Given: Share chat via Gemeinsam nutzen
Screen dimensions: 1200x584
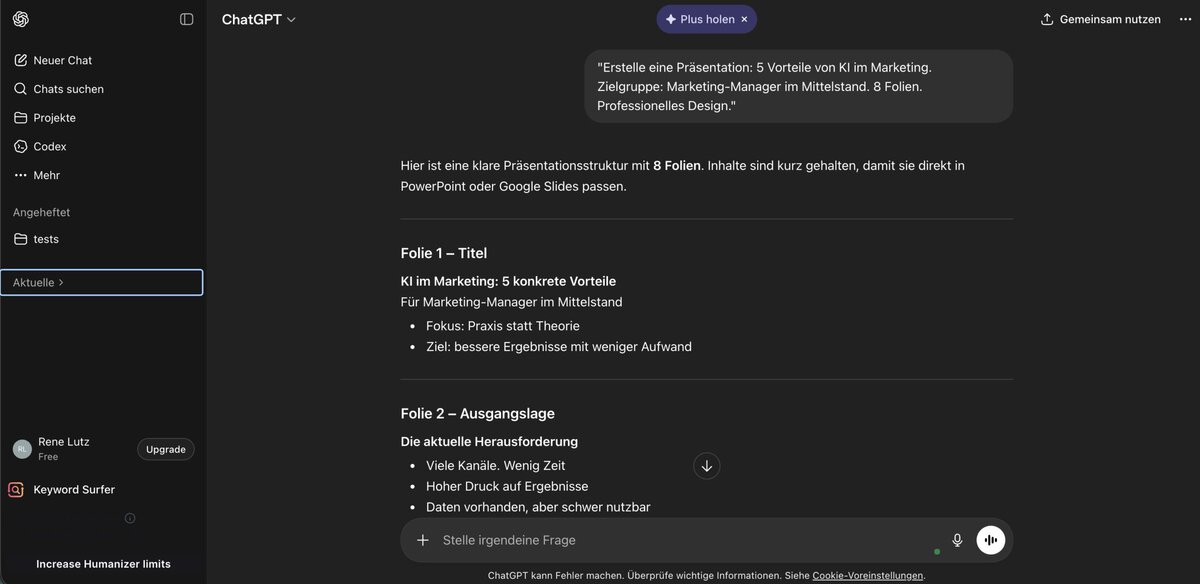Looking at the screenshot, I should pyautogui.click(x=1101, y=19).
